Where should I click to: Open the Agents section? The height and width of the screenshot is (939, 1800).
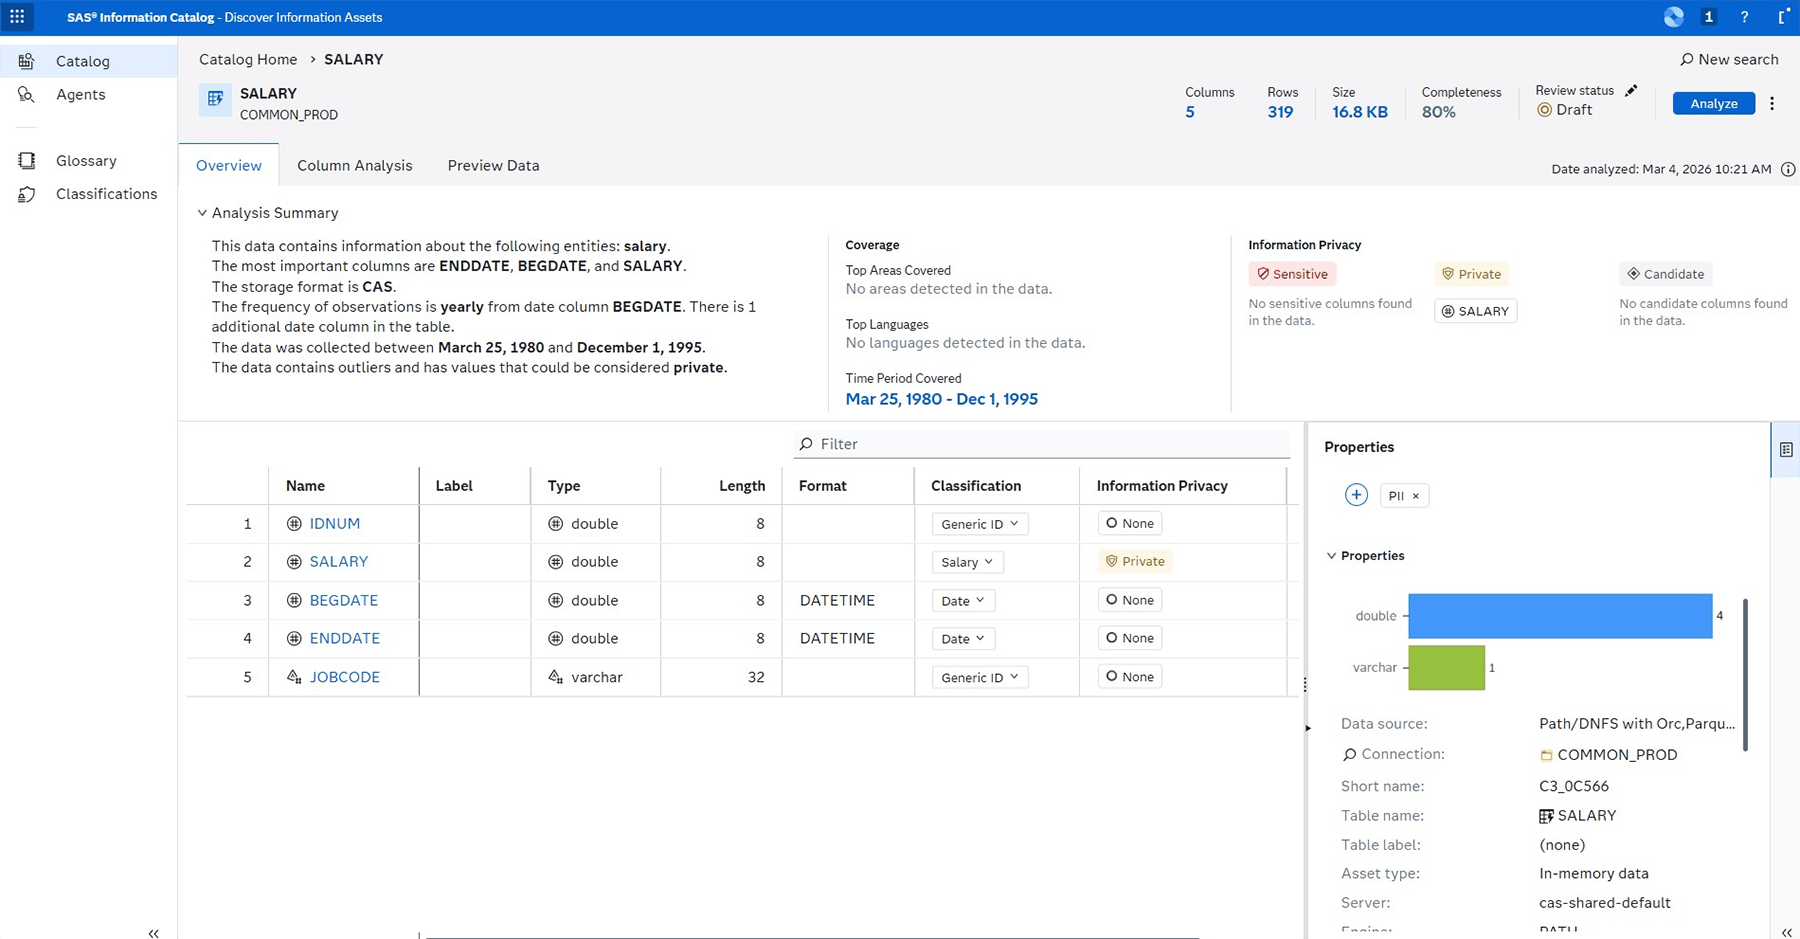pos(81,94)
